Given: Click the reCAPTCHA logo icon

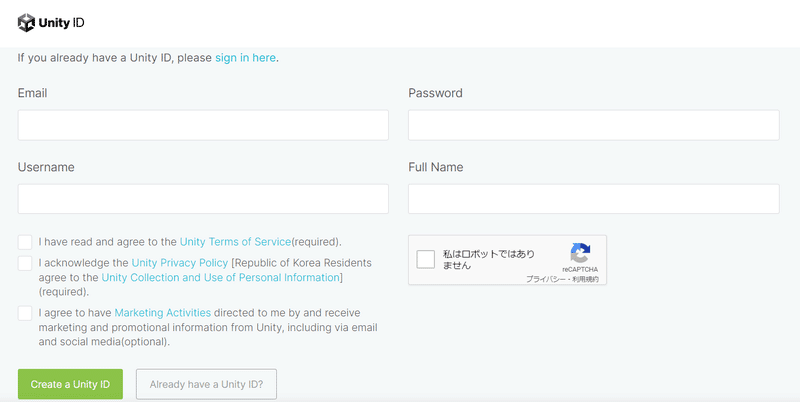Looking at the screenshot, I should pyautogui.click(x=580, y=254).
